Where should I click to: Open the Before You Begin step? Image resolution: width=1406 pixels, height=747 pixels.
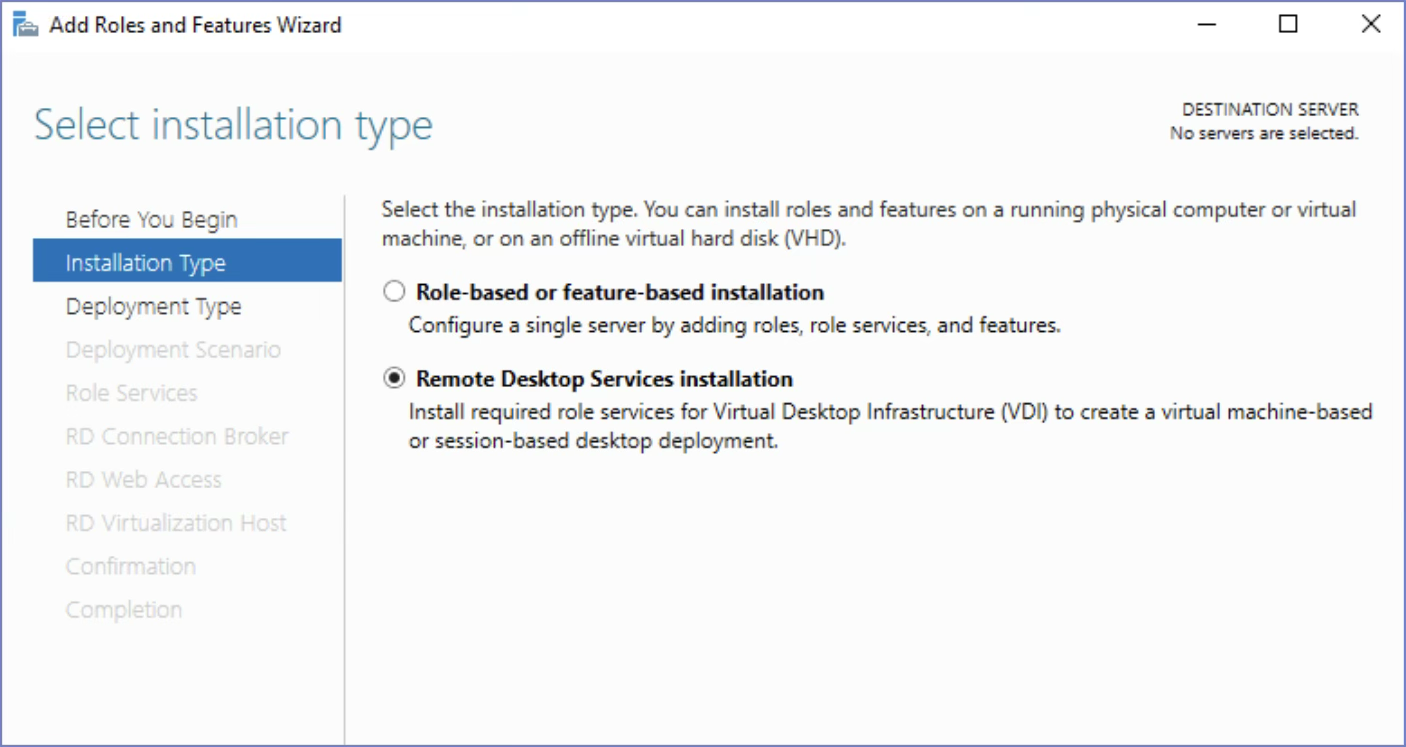click(151, 219)
